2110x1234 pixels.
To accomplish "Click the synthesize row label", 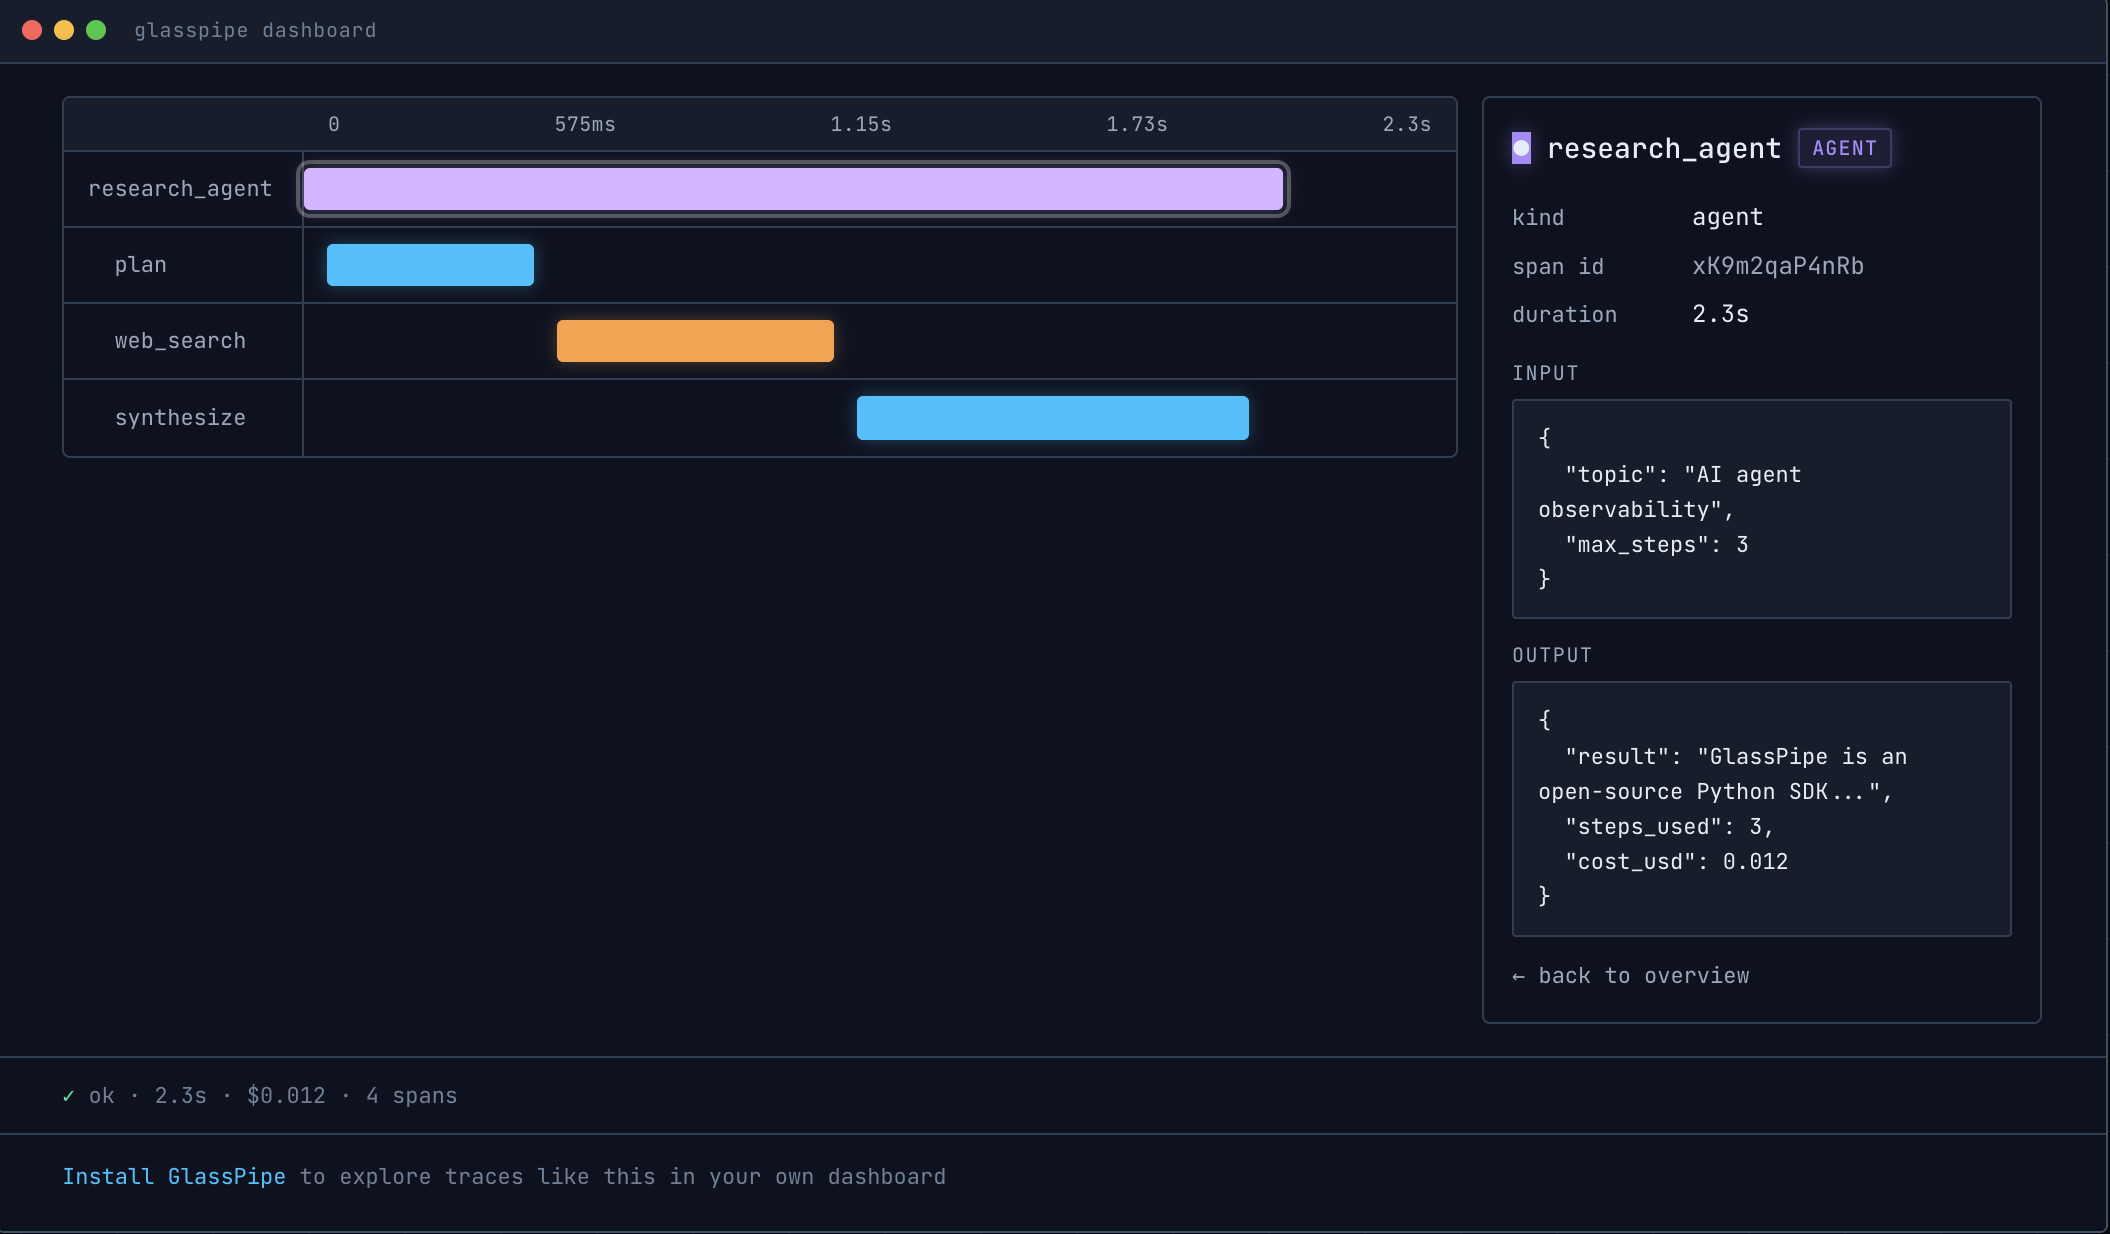I will click(180, 418).
